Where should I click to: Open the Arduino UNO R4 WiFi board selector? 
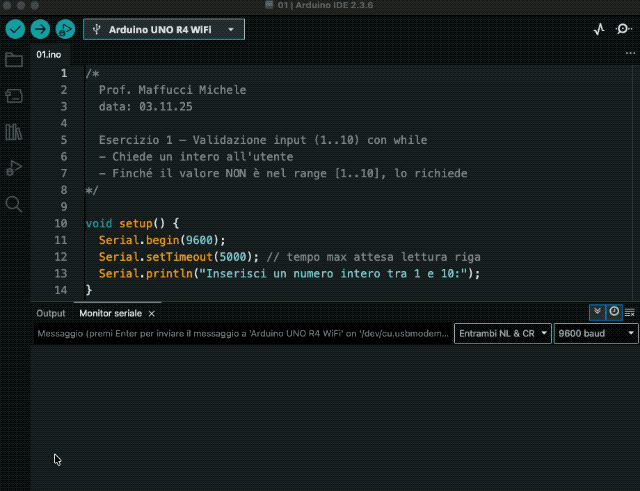pyautogui.click(x=164, y=30)
